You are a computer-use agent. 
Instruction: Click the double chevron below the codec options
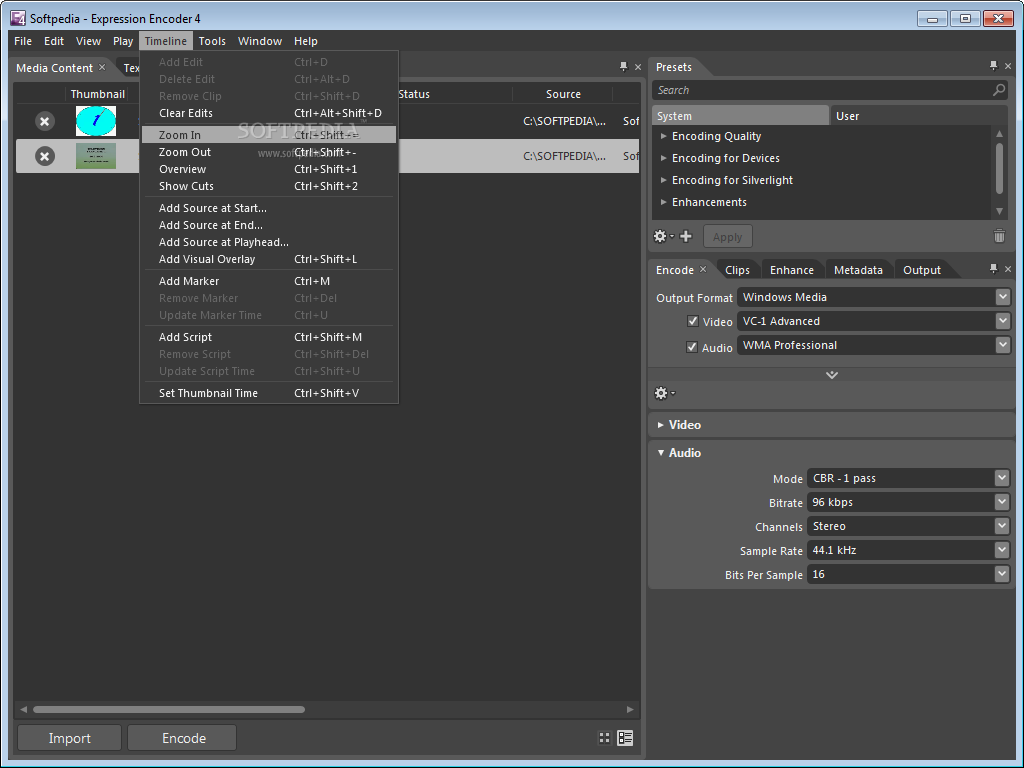click(x=831, y=375)
